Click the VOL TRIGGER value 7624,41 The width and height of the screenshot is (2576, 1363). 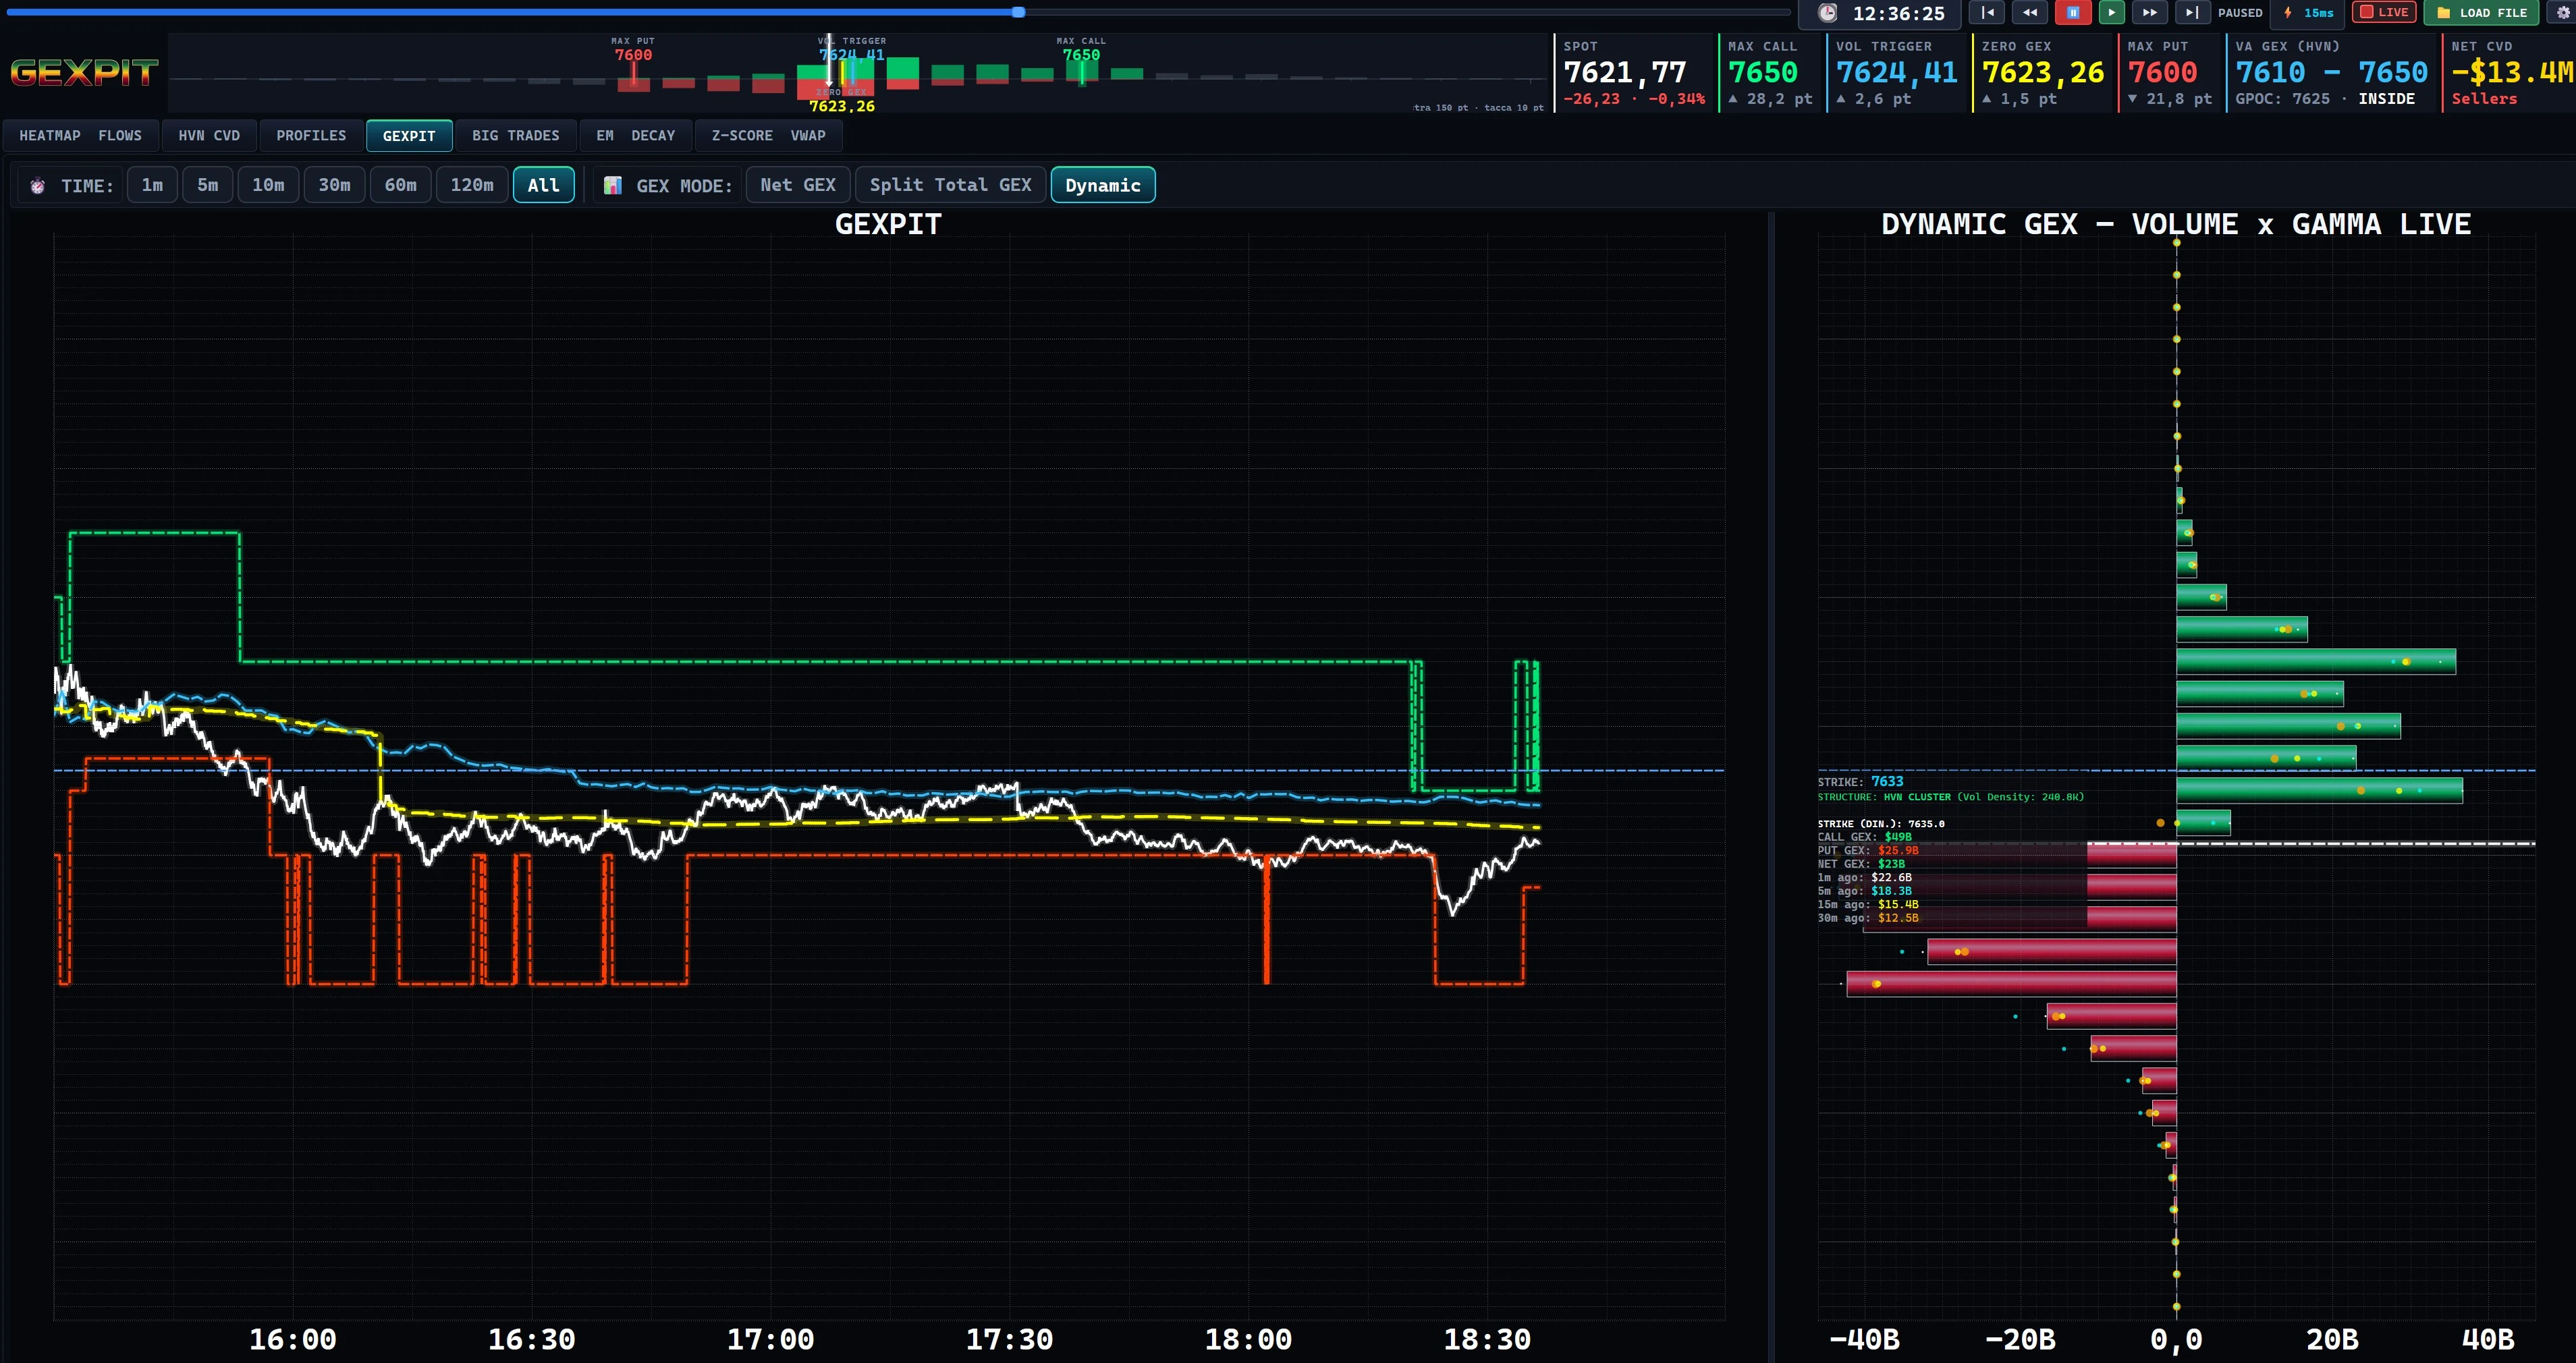tap(1897, 73)
